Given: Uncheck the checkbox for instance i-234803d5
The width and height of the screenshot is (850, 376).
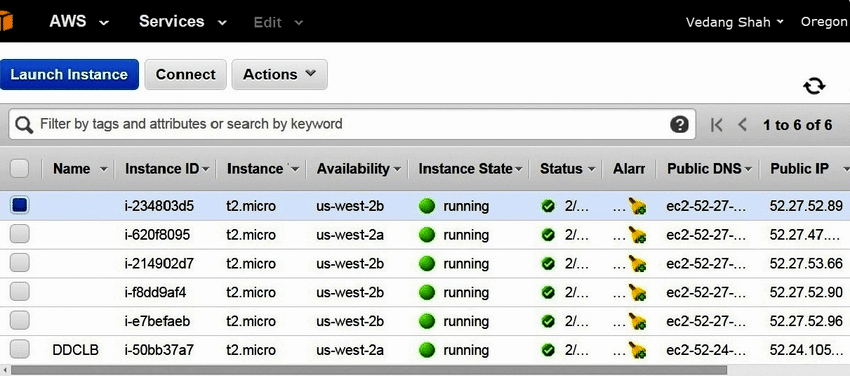Looking at the screenshot, I should click(x=20, y=205).
